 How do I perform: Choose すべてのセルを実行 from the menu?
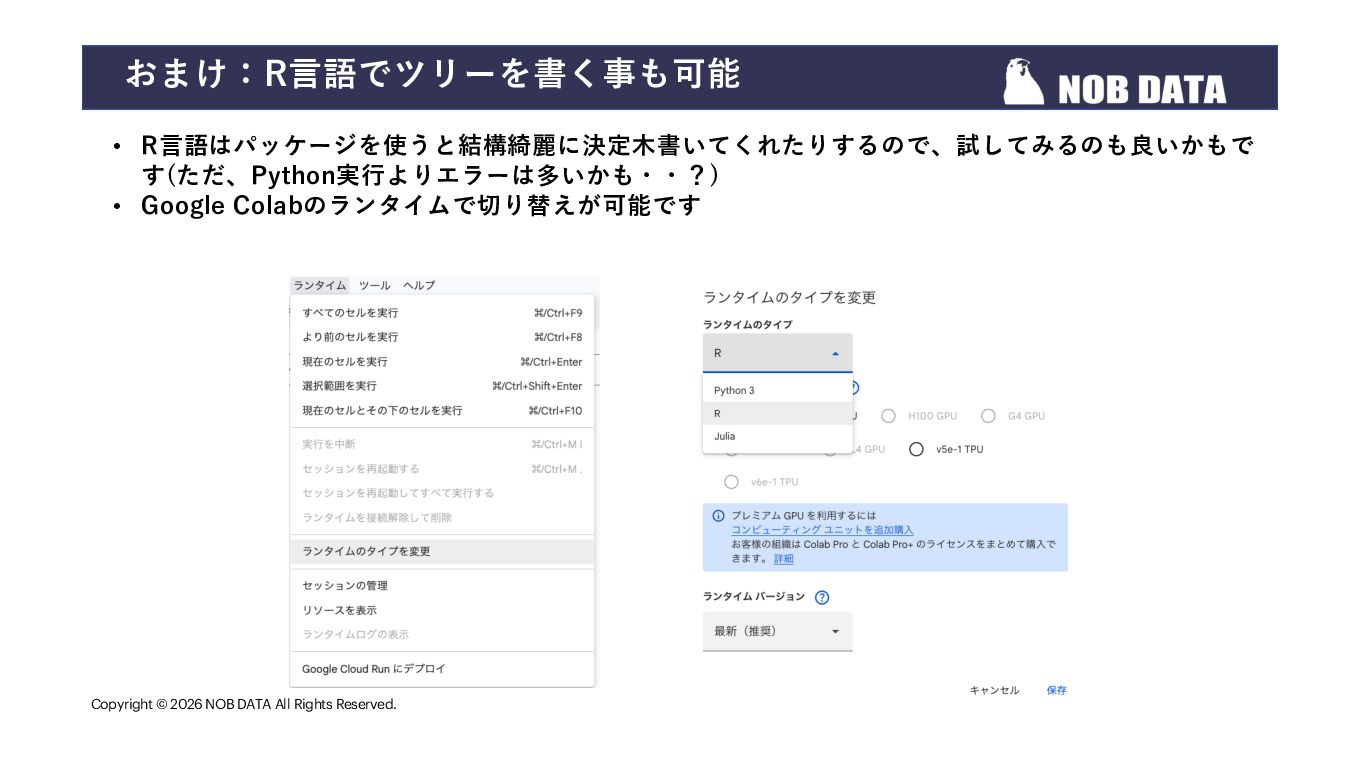[442, 313]
